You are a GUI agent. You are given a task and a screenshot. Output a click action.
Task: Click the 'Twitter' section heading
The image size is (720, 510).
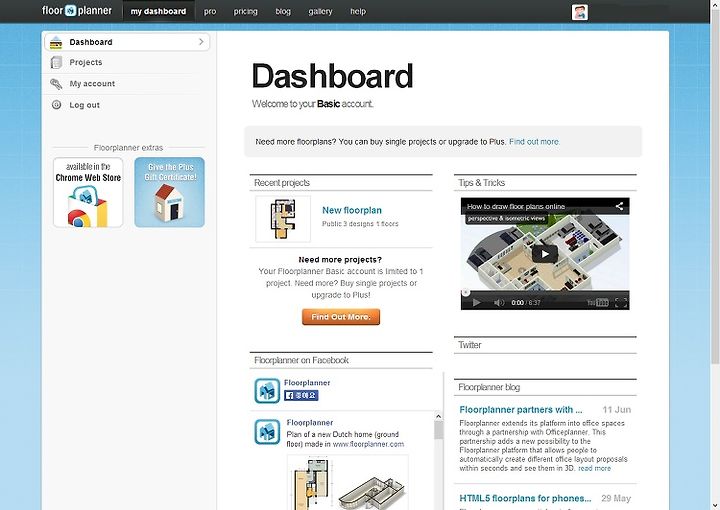click(x=469, y=345)
